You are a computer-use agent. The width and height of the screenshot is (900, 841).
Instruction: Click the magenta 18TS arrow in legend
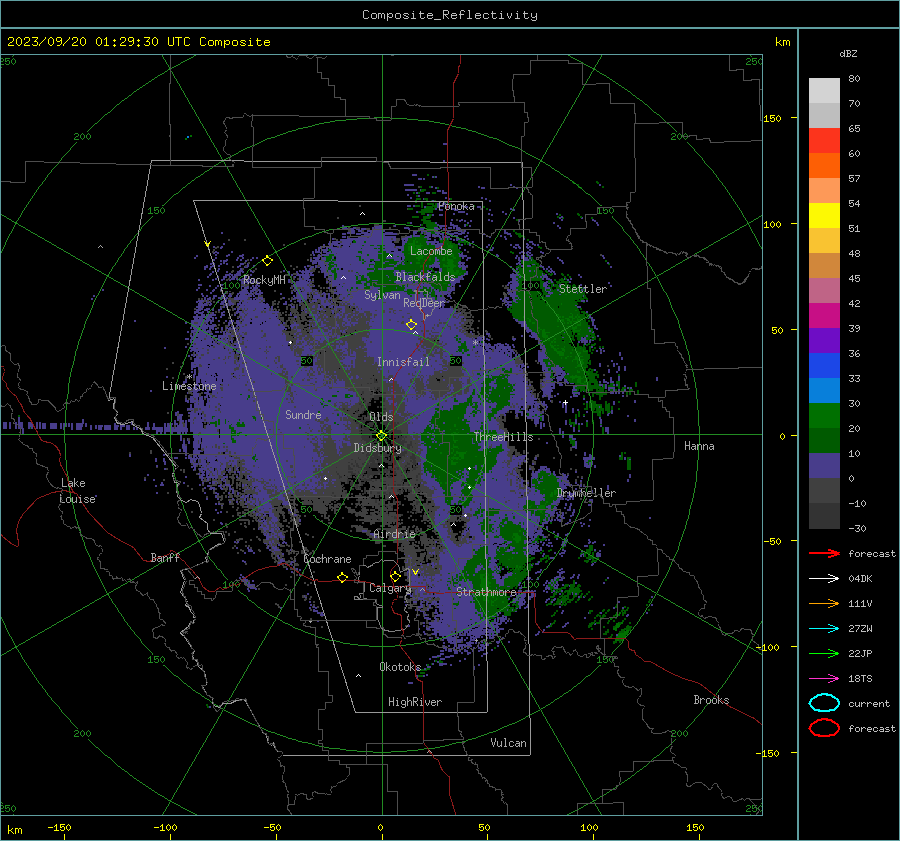click(x=824, y=679)
